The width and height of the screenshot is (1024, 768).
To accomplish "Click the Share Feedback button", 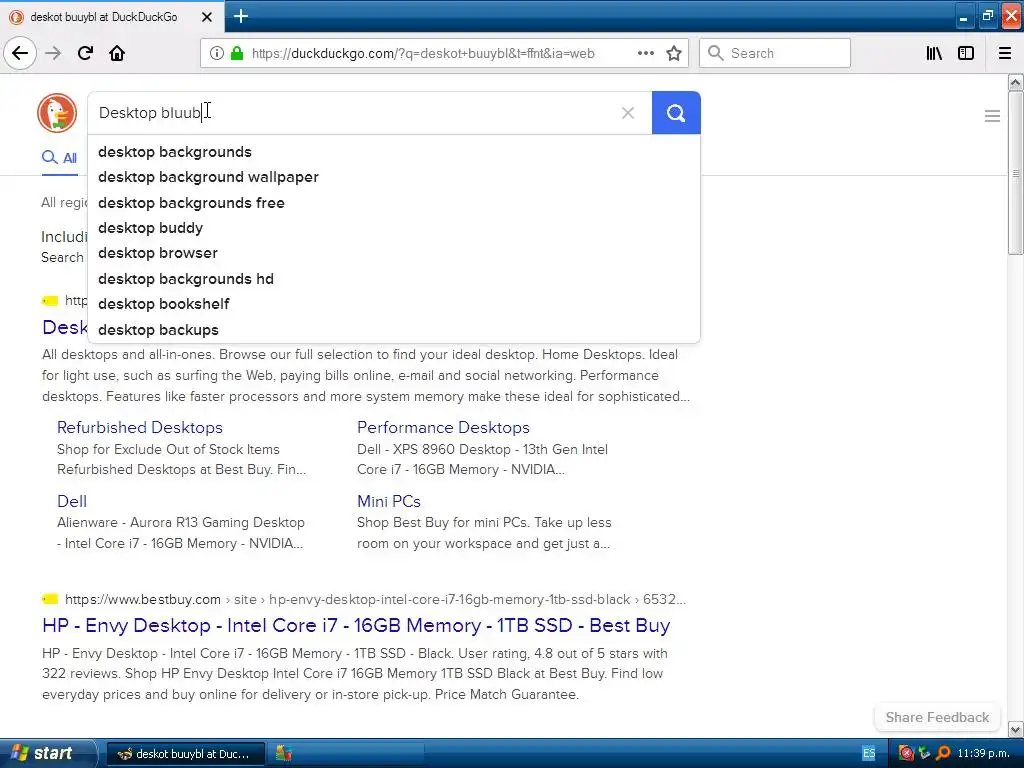I will pos(937,717).
